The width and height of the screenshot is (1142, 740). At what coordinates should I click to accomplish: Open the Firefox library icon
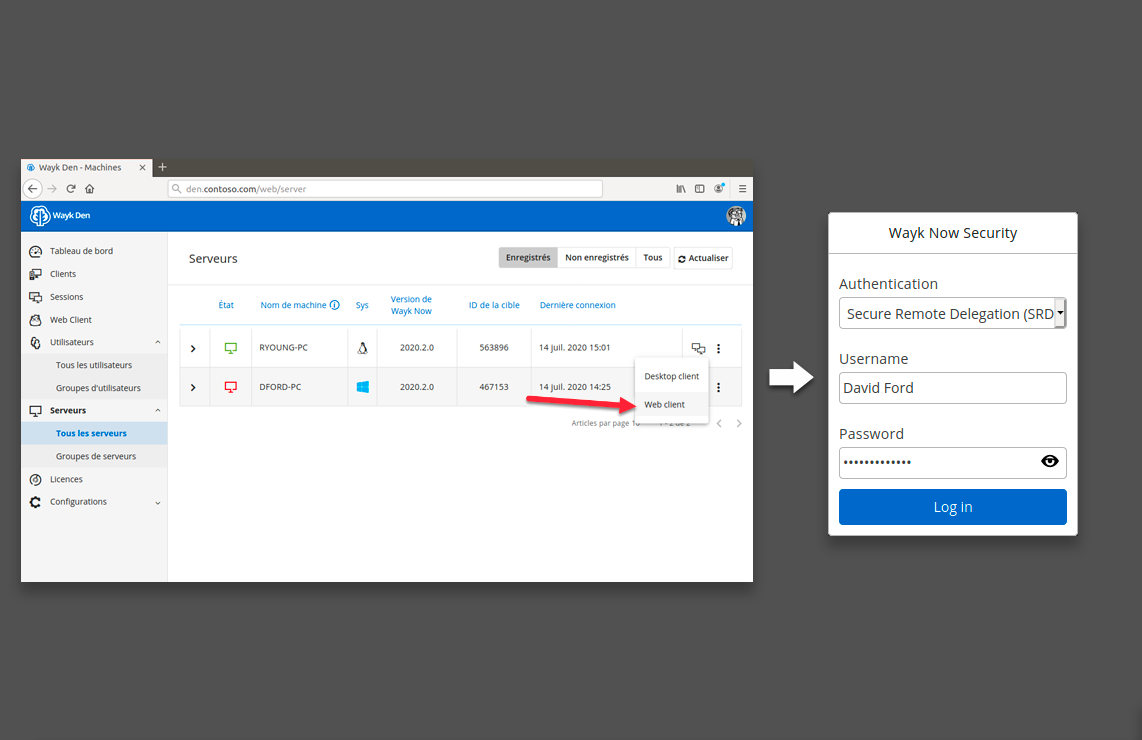(x=680, y=189)
